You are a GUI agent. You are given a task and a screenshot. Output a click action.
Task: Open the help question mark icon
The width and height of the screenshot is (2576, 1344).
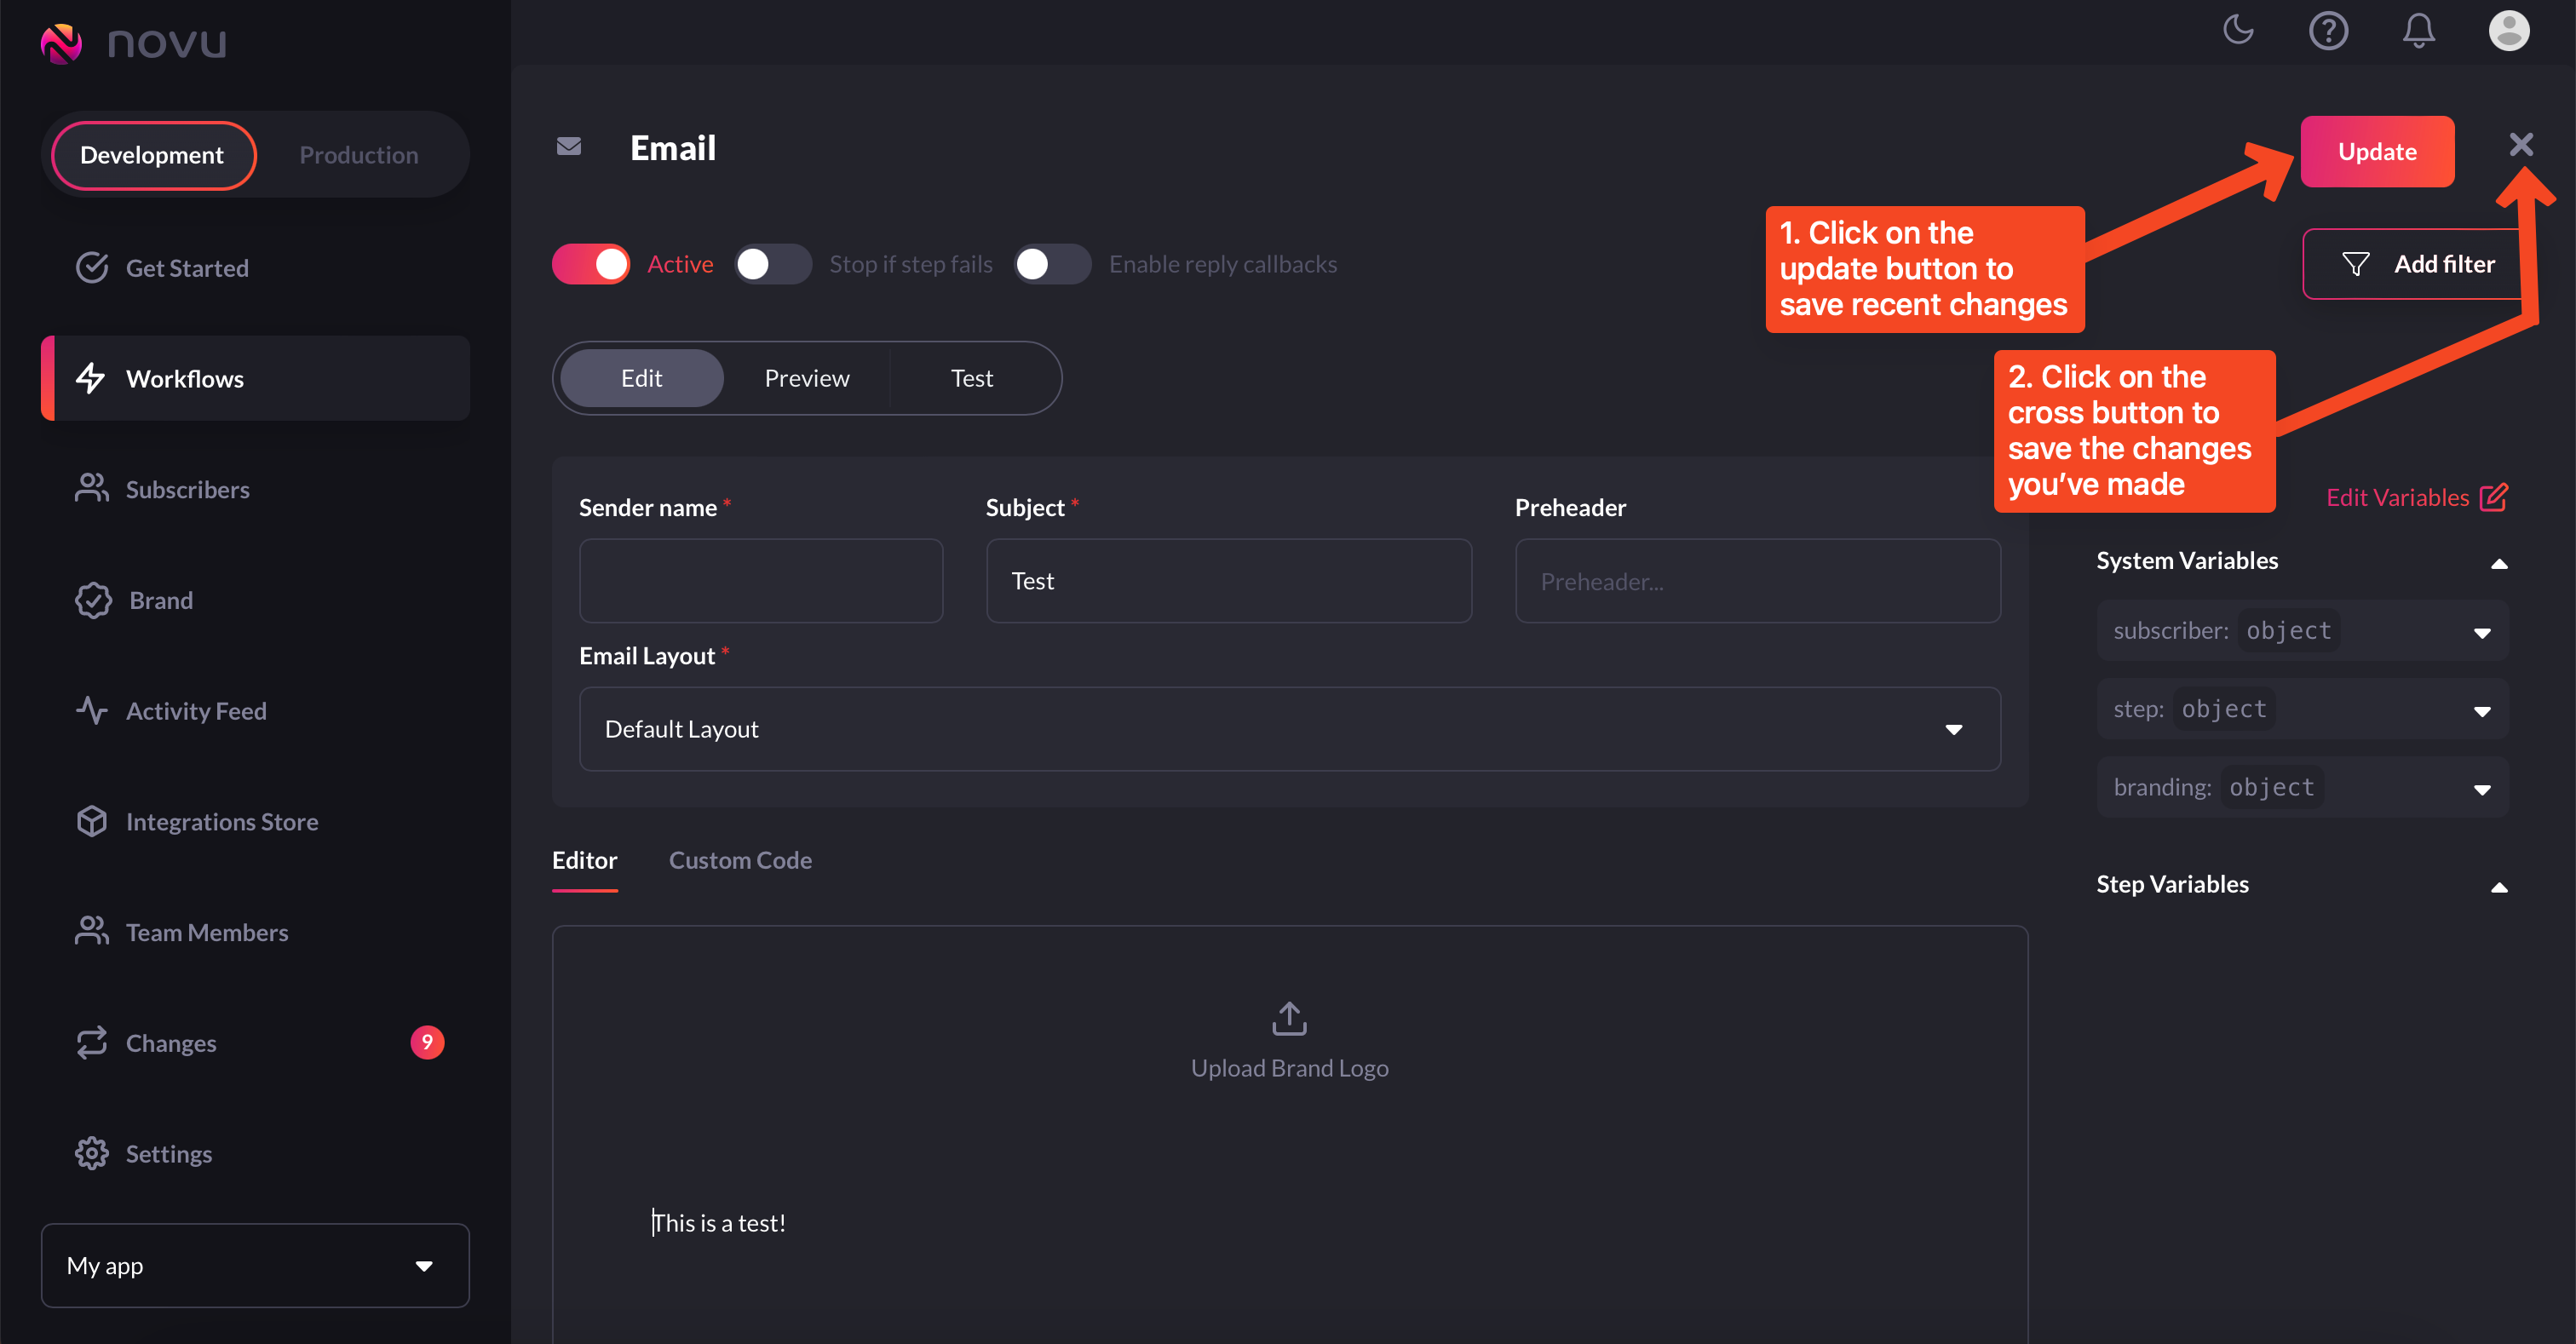[2327, 30]
